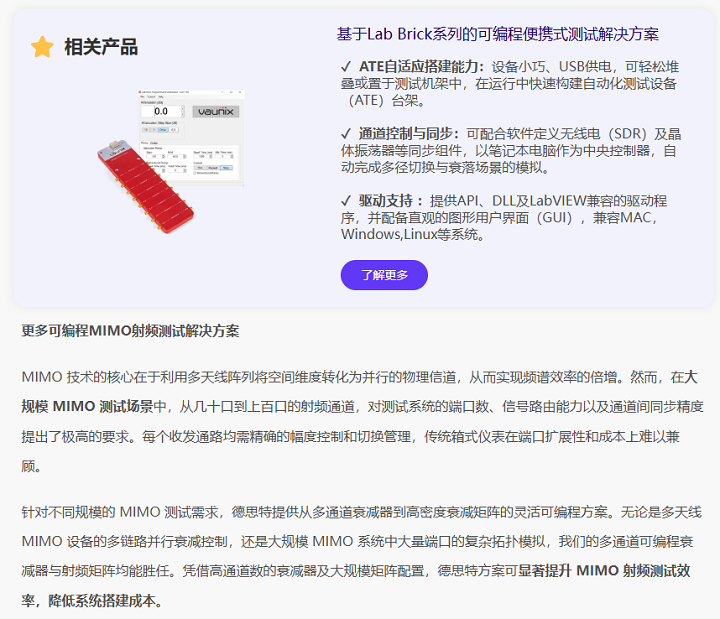
Task: Select the ATE自适应搭建能力 bold text
Action: (422, 67)
